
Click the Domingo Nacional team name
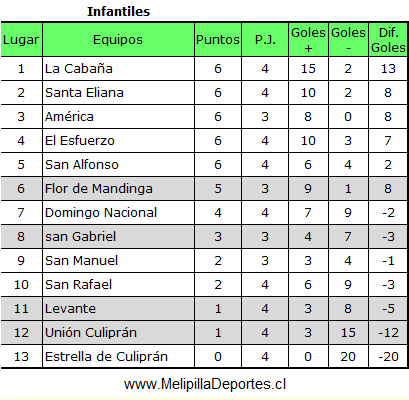pos(101,213)
